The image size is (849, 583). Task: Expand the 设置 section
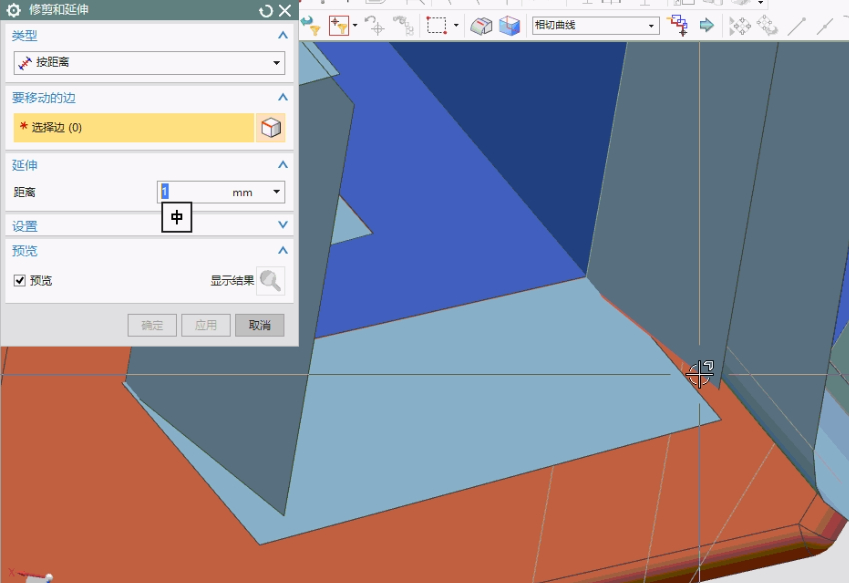click(x=283, y=225)
